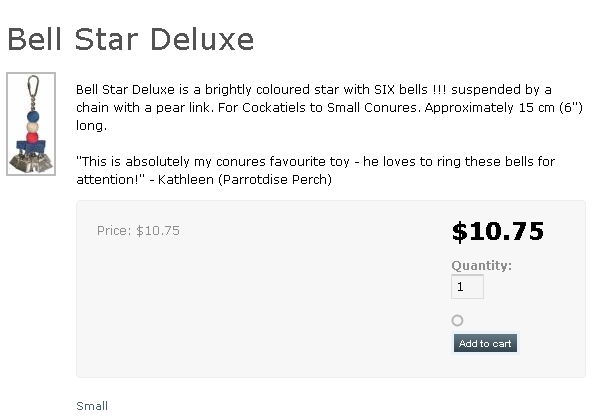Image resolution: width=599 pixels, height=419 pixels.
Task: Click the Quantity label
Action: click(x=481, y=265)
